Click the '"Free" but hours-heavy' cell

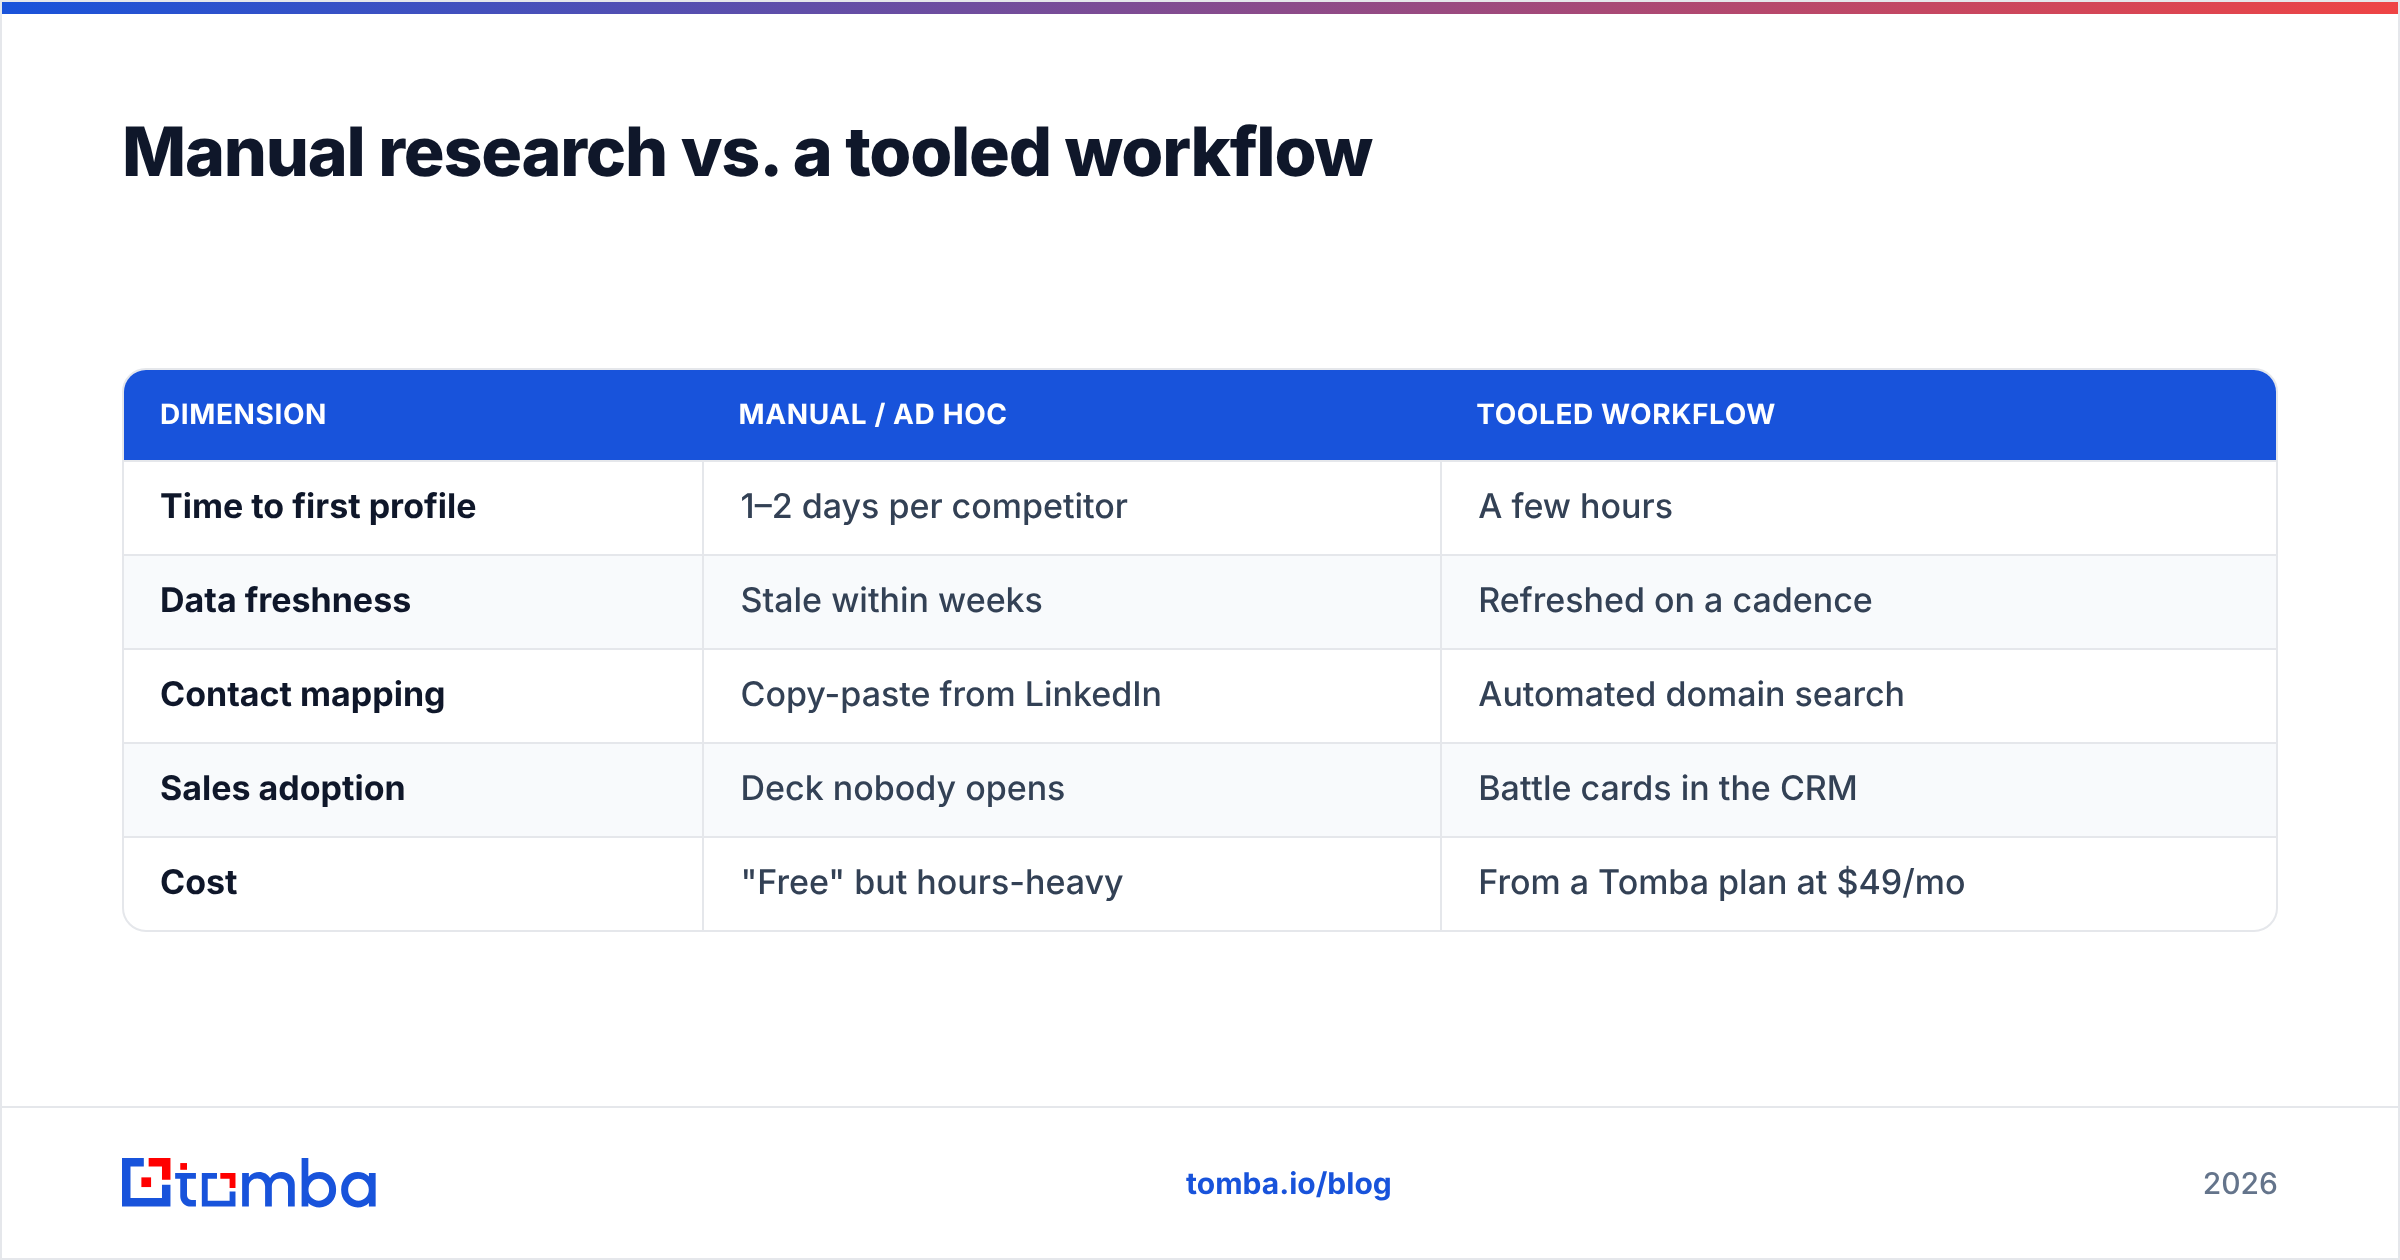1072,883
